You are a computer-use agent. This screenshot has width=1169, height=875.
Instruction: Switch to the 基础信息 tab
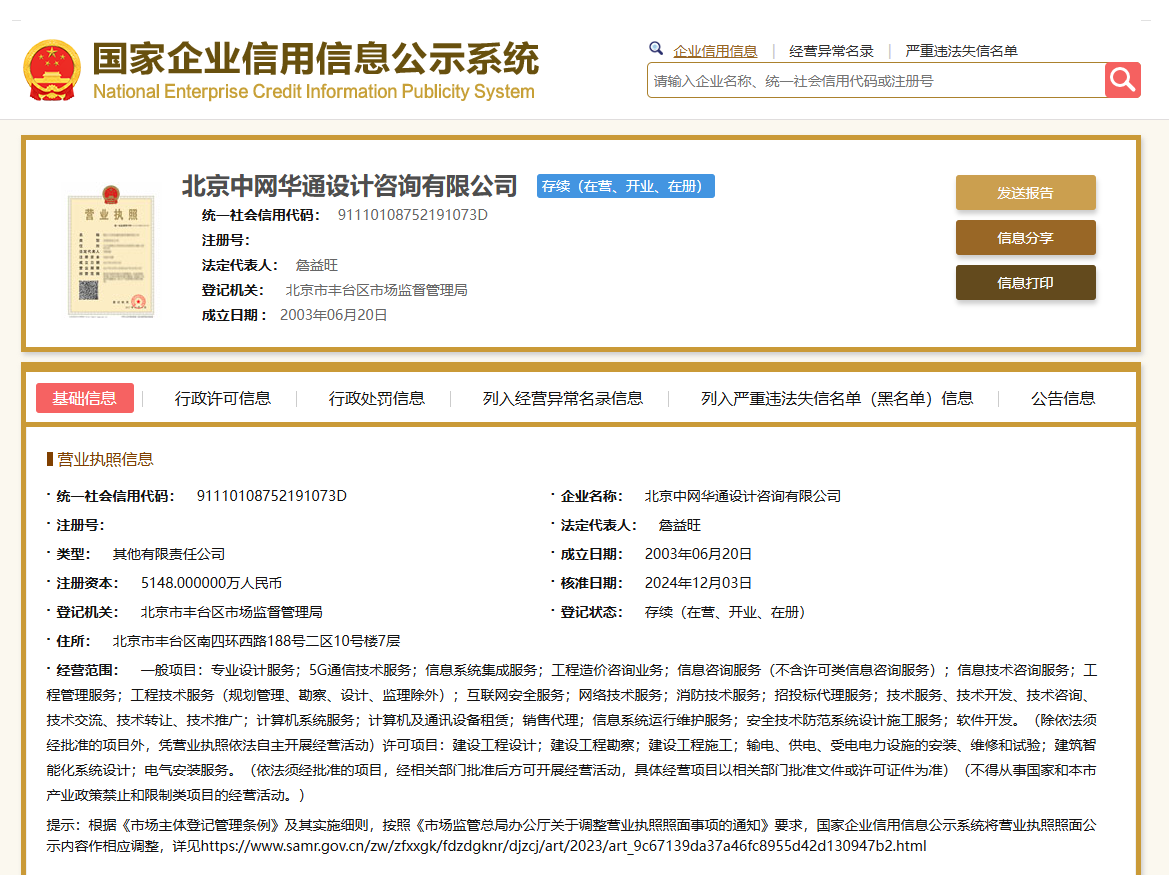(x=85, y=398)
